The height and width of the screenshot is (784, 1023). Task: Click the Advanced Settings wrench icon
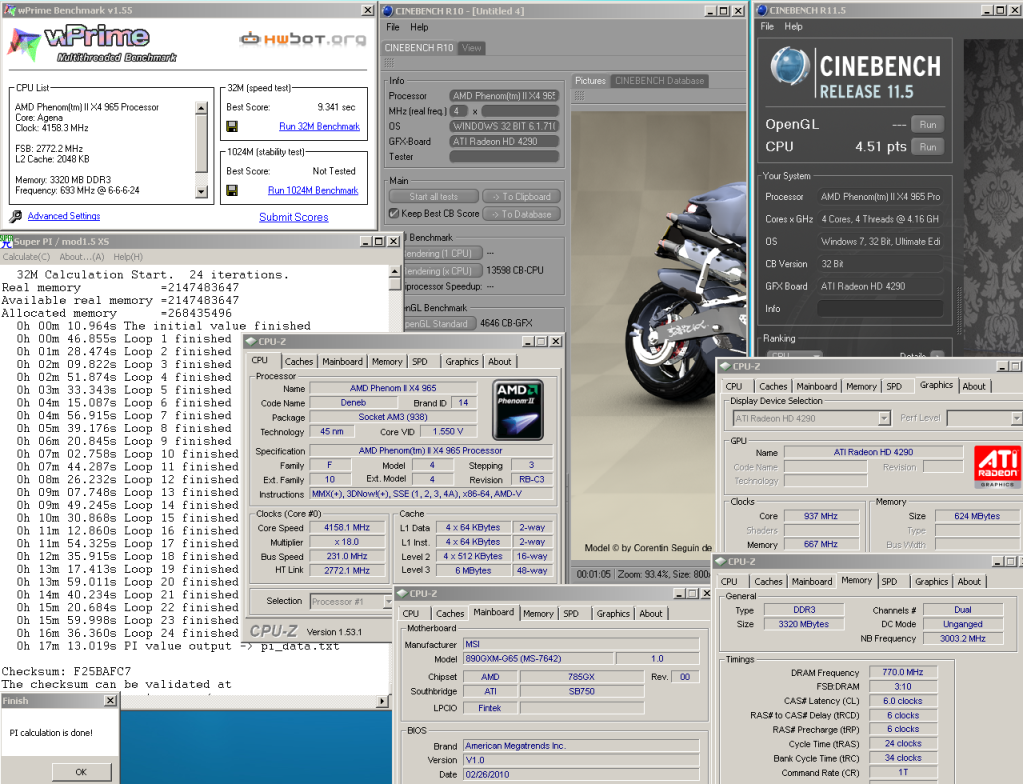[x=16, y=216]
